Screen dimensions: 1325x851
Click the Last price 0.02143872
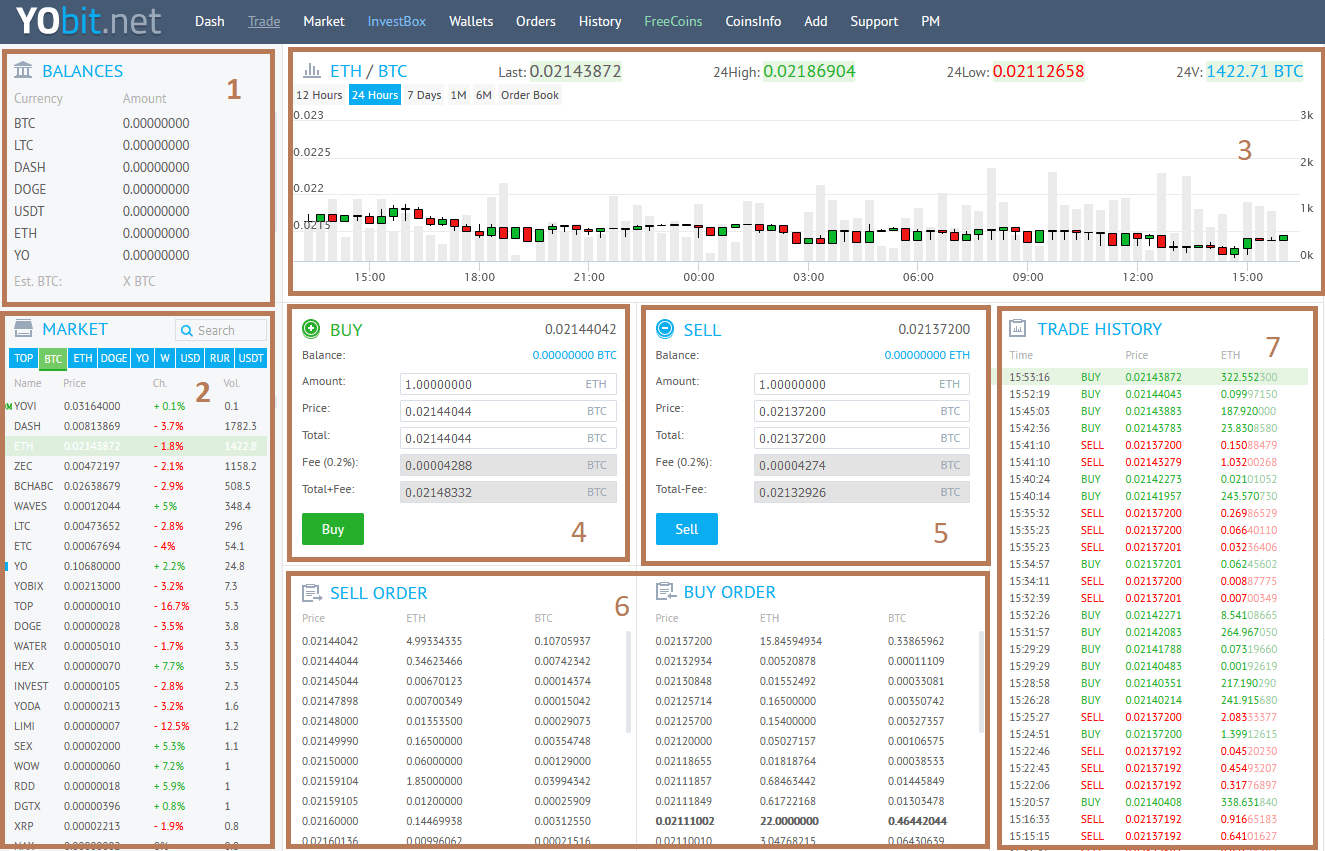[x=575, y=71]
